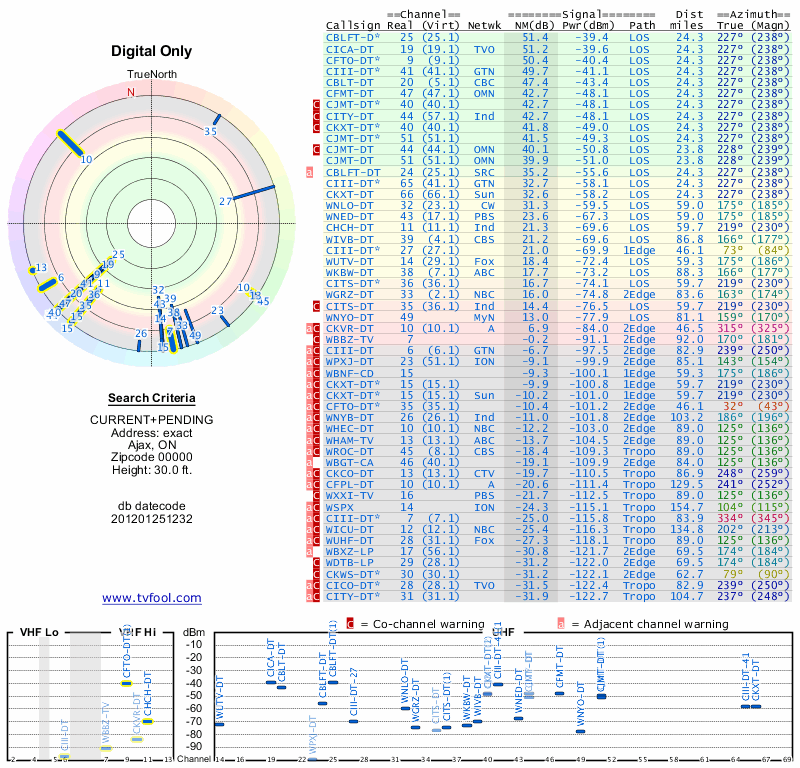800x768 pixels.
Task: Select the channel 35 marker on radar plot
Action: point(214,121)
